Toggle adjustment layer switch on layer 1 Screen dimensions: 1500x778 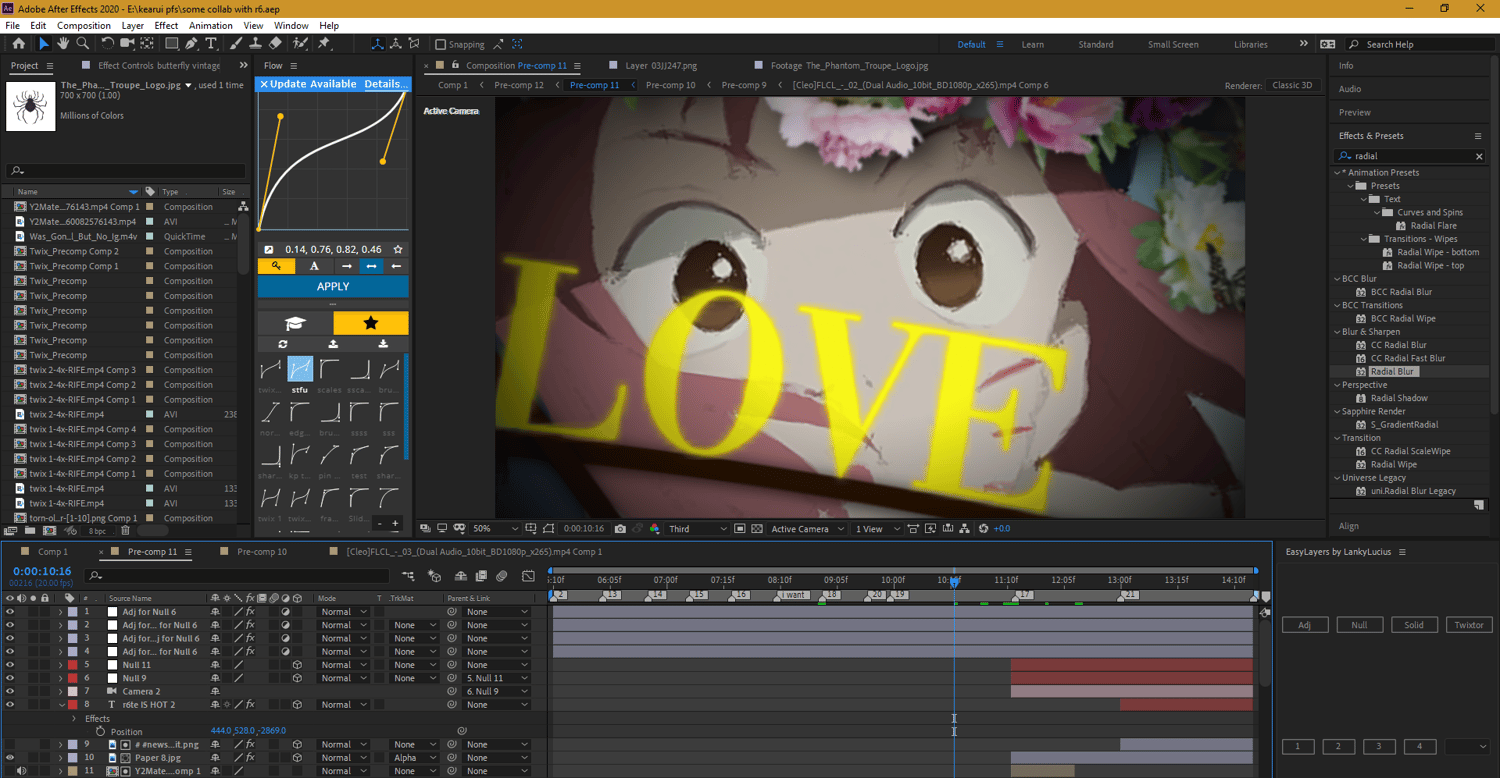pyautogui.click(x=285, y=612)
